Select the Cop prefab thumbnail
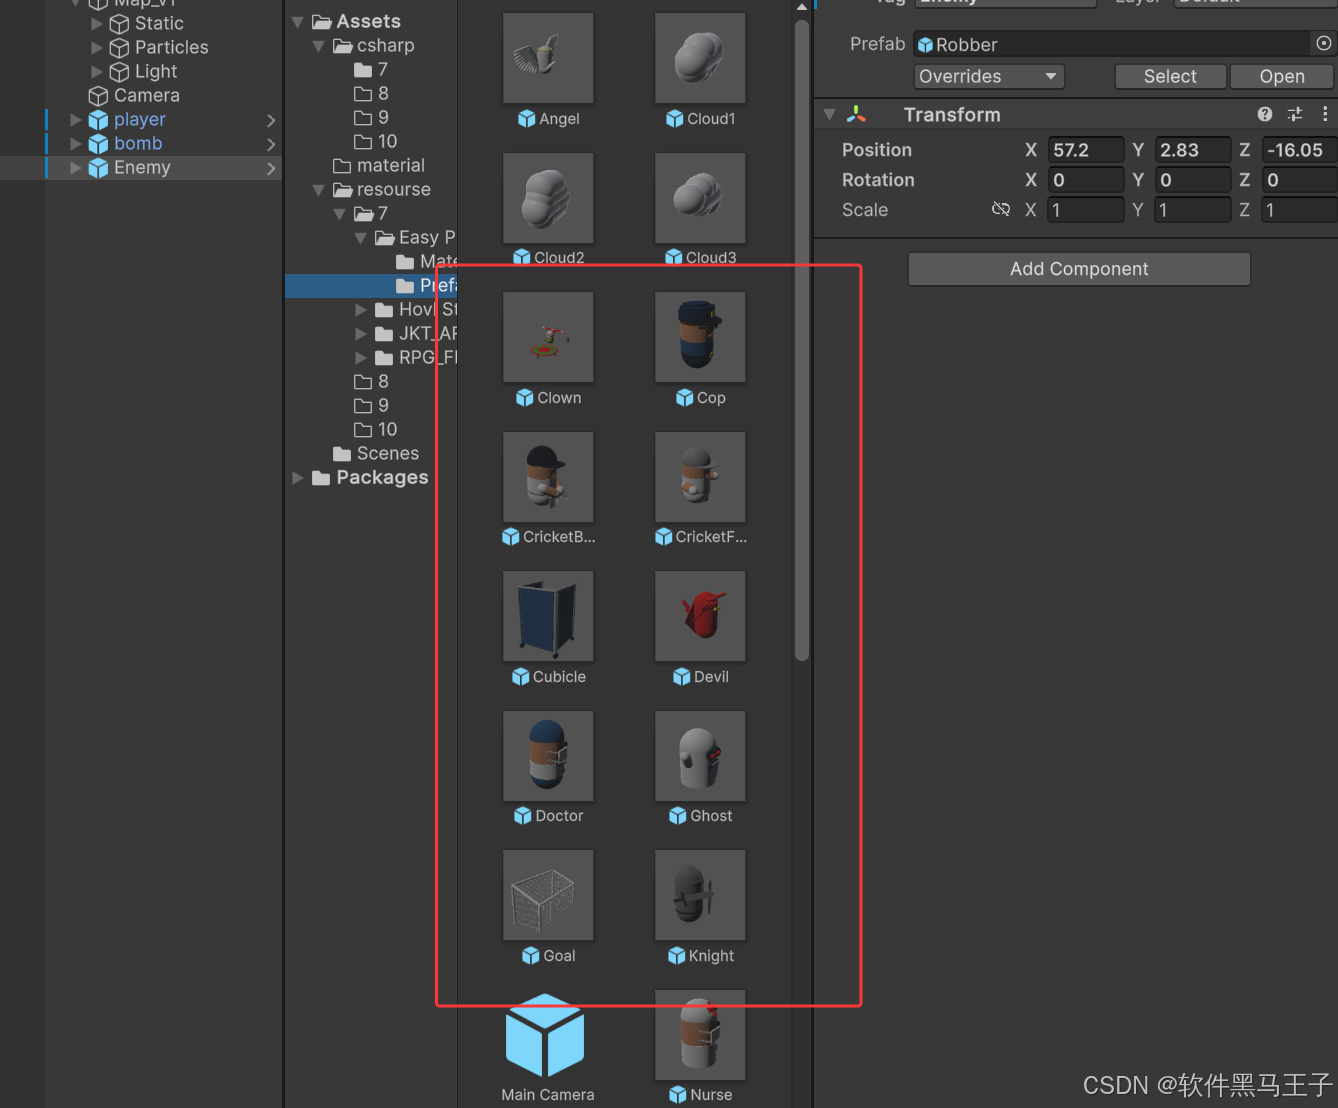This screenshot has height=1108, width=1338. tap(700, 337)
